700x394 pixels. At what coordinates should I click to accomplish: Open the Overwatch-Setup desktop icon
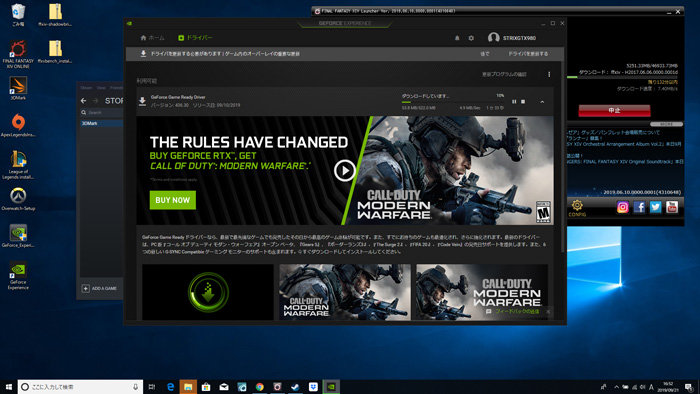pos(18,199)
